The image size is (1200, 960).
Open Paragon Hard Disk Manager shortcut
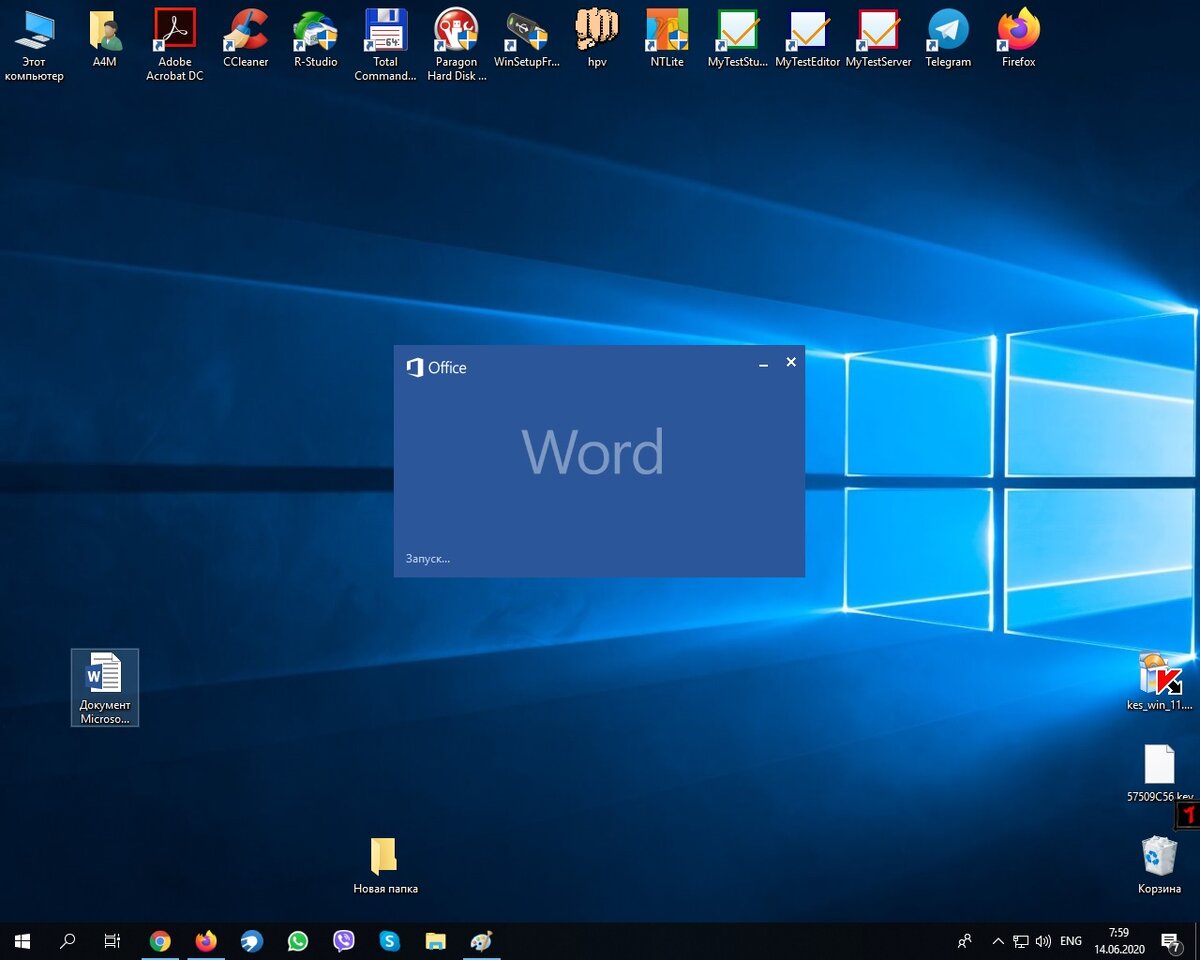(x=456, y=45)
